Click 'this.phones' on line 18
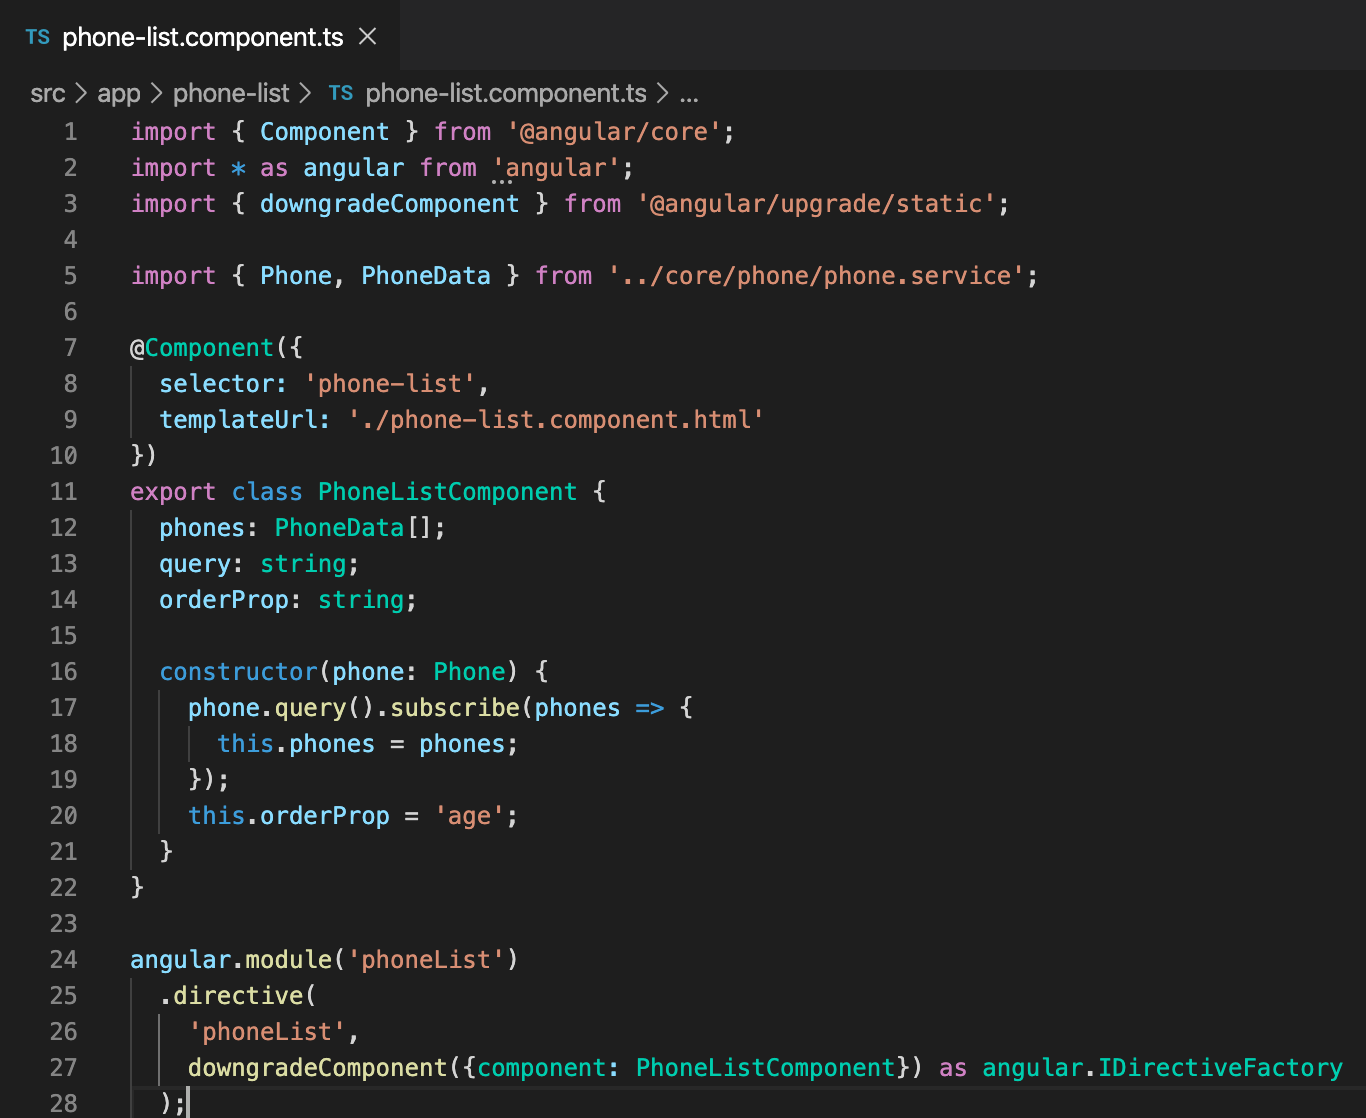 [x=296, y=744]
